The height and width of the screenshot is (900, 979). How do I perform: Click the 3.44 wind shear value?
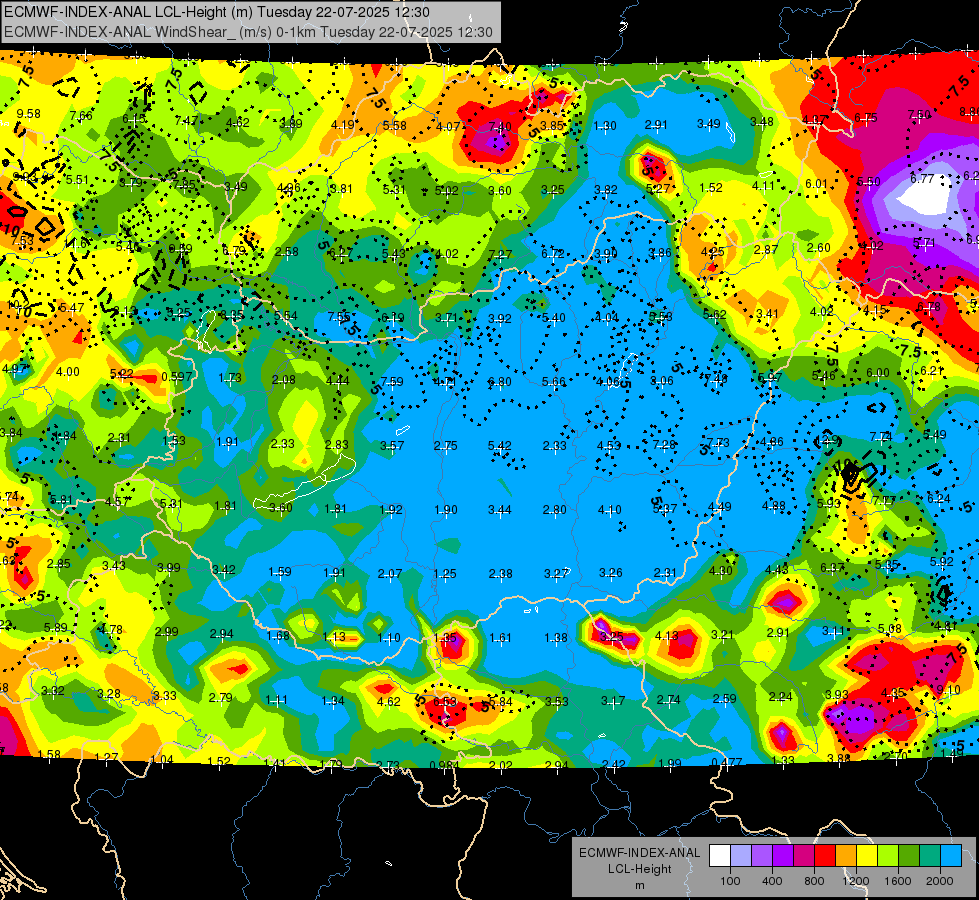[x=499, y=510]
